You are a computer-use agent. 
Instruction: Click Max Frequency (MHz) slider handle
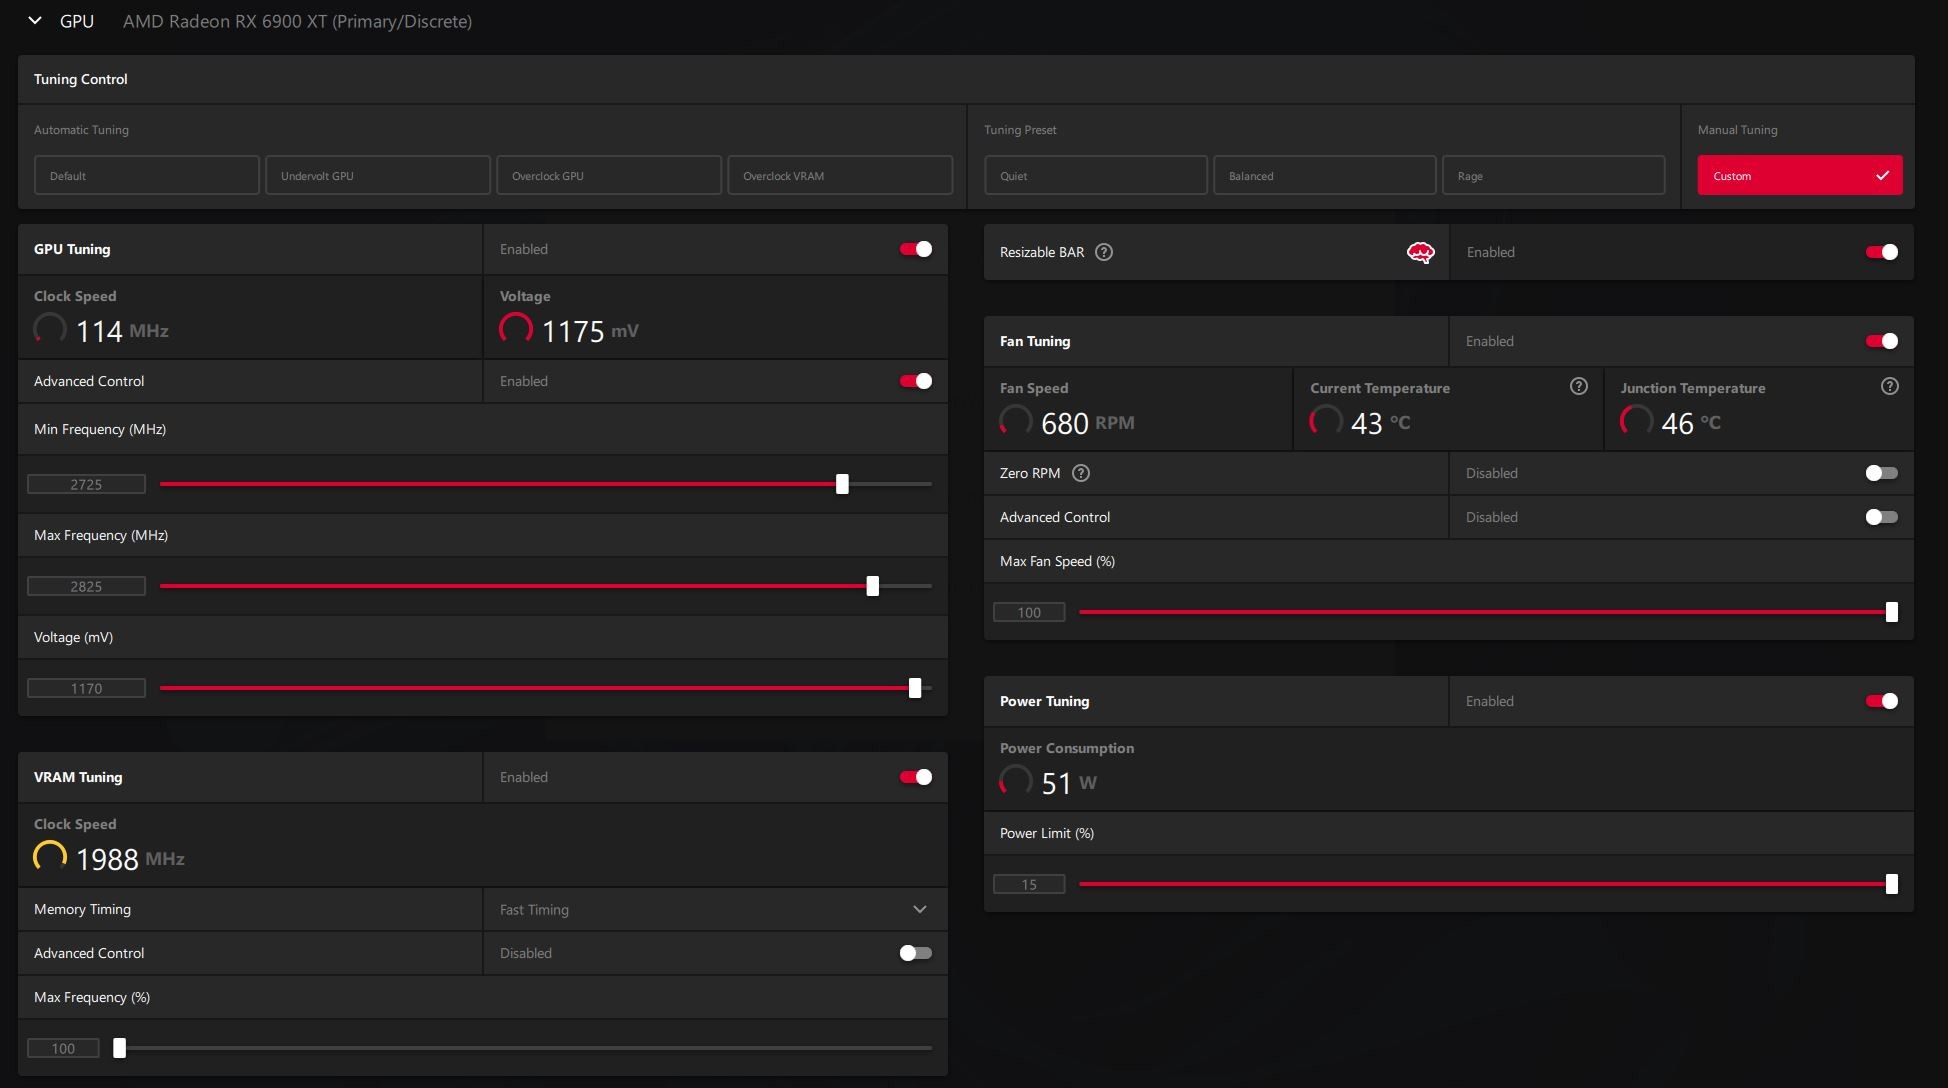(873, 586)
